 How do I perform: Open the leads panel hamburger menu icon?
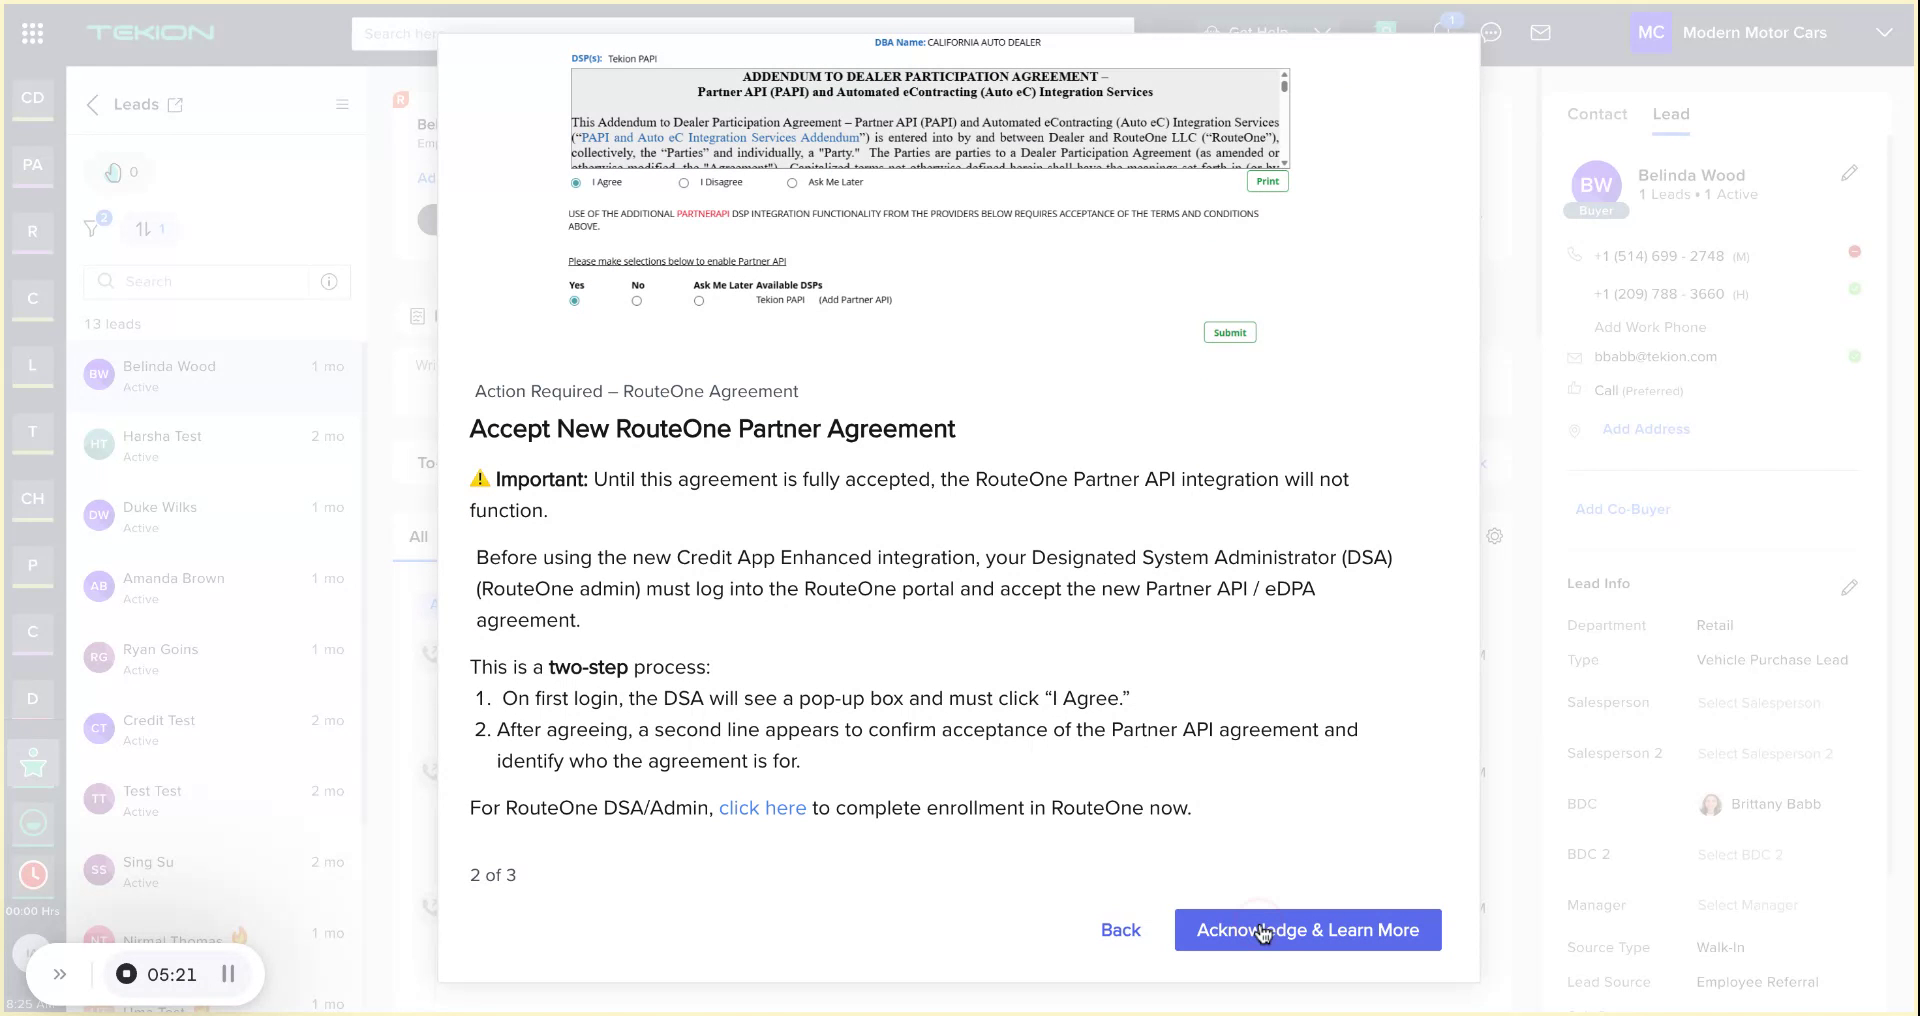343,104
